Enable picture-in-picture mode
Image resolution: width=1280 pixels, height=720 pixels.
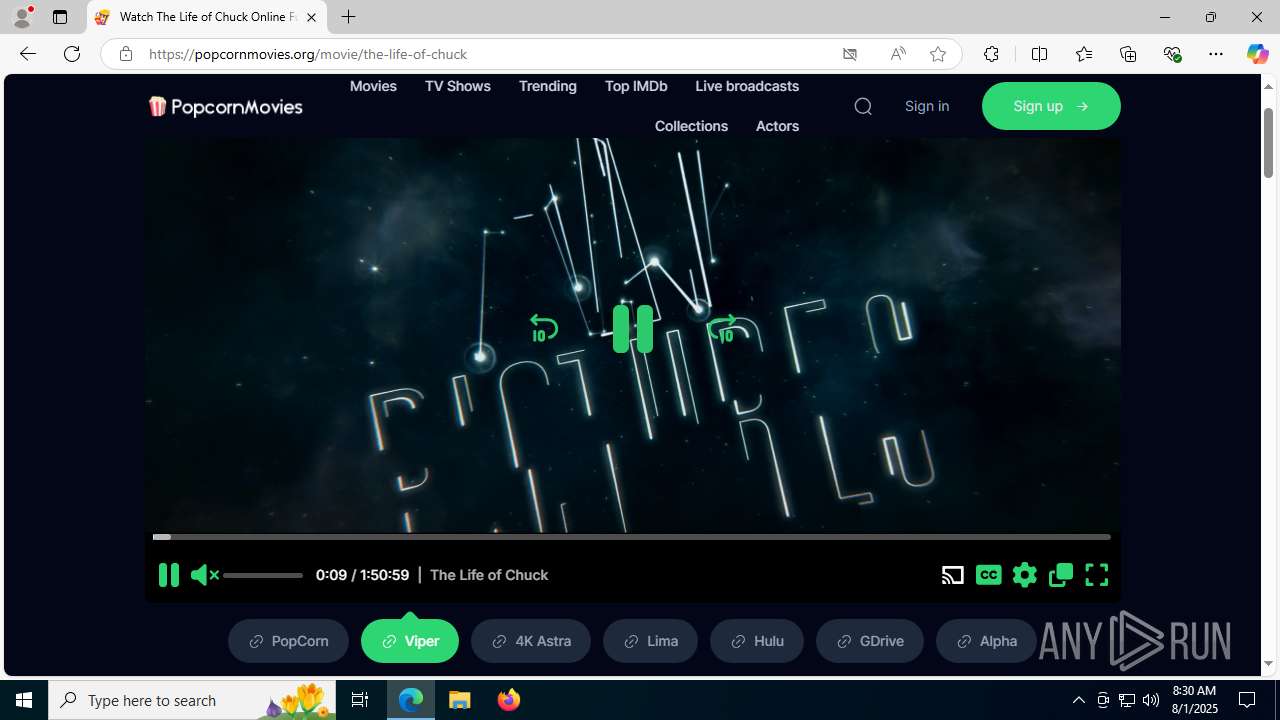click(x=1061, y=575)
